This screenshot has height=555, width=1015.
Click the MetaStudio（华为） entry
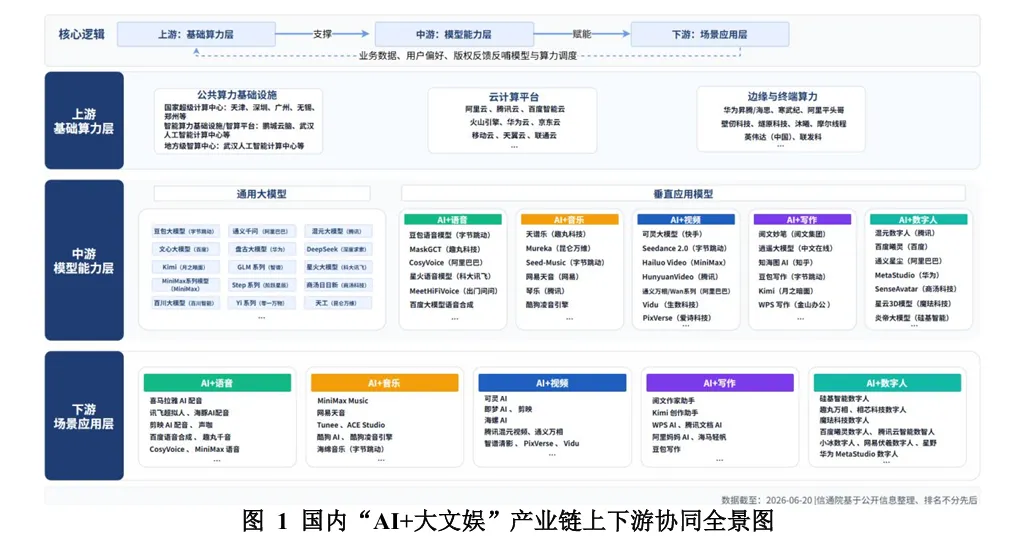click(x=907, y=275)
